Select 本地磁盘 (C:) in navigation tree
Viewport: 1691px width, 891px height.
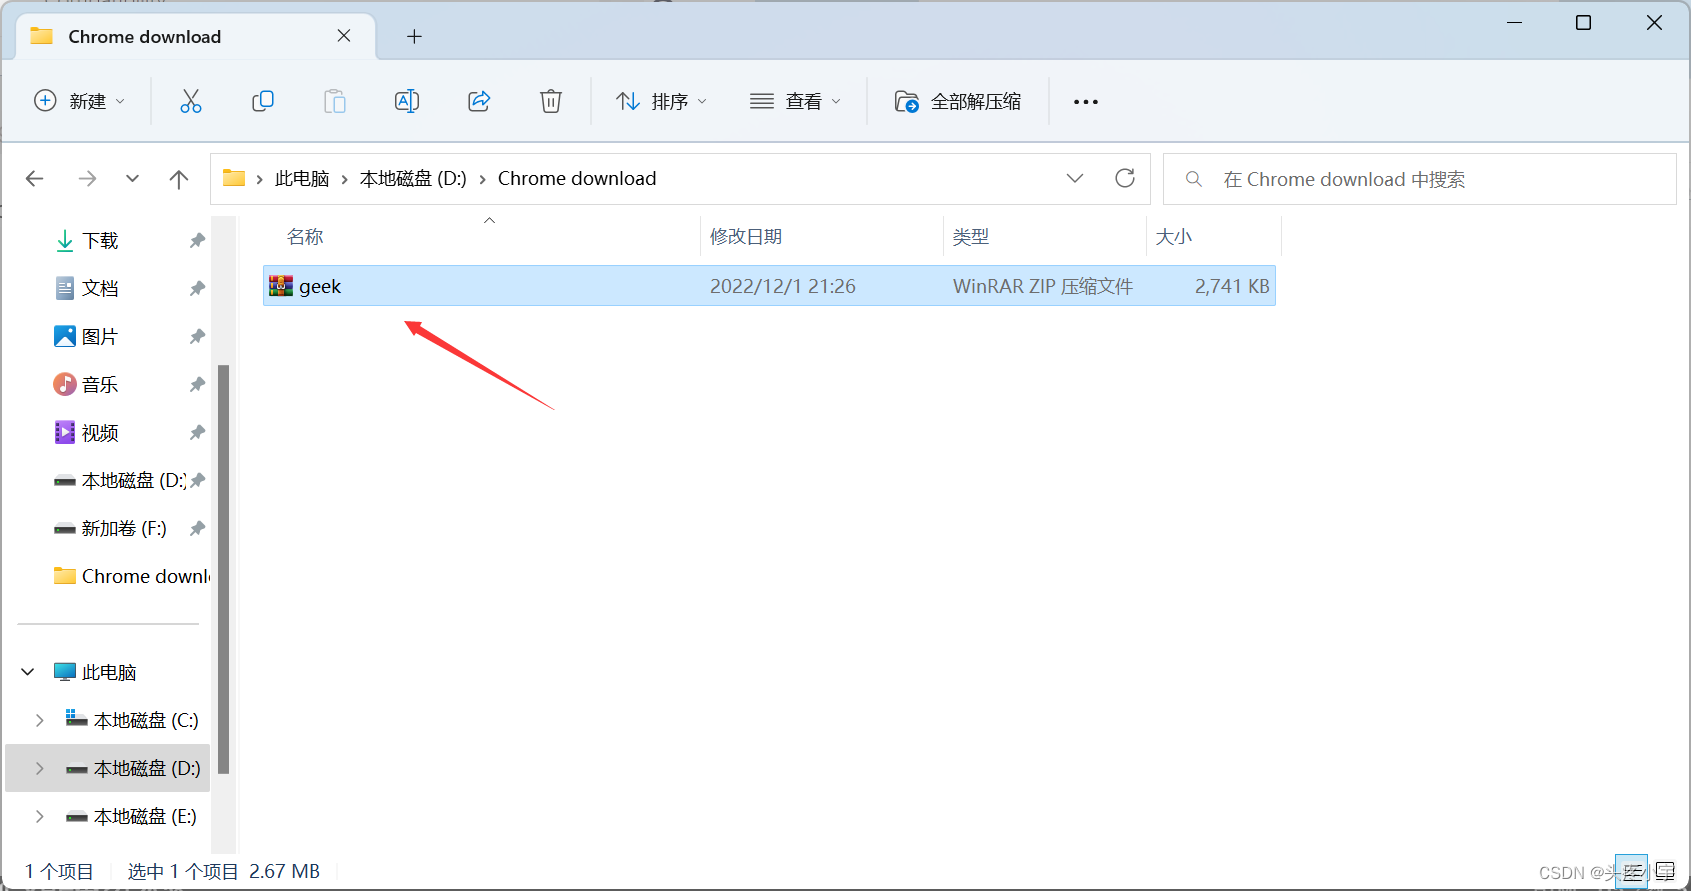coord(146,721)
